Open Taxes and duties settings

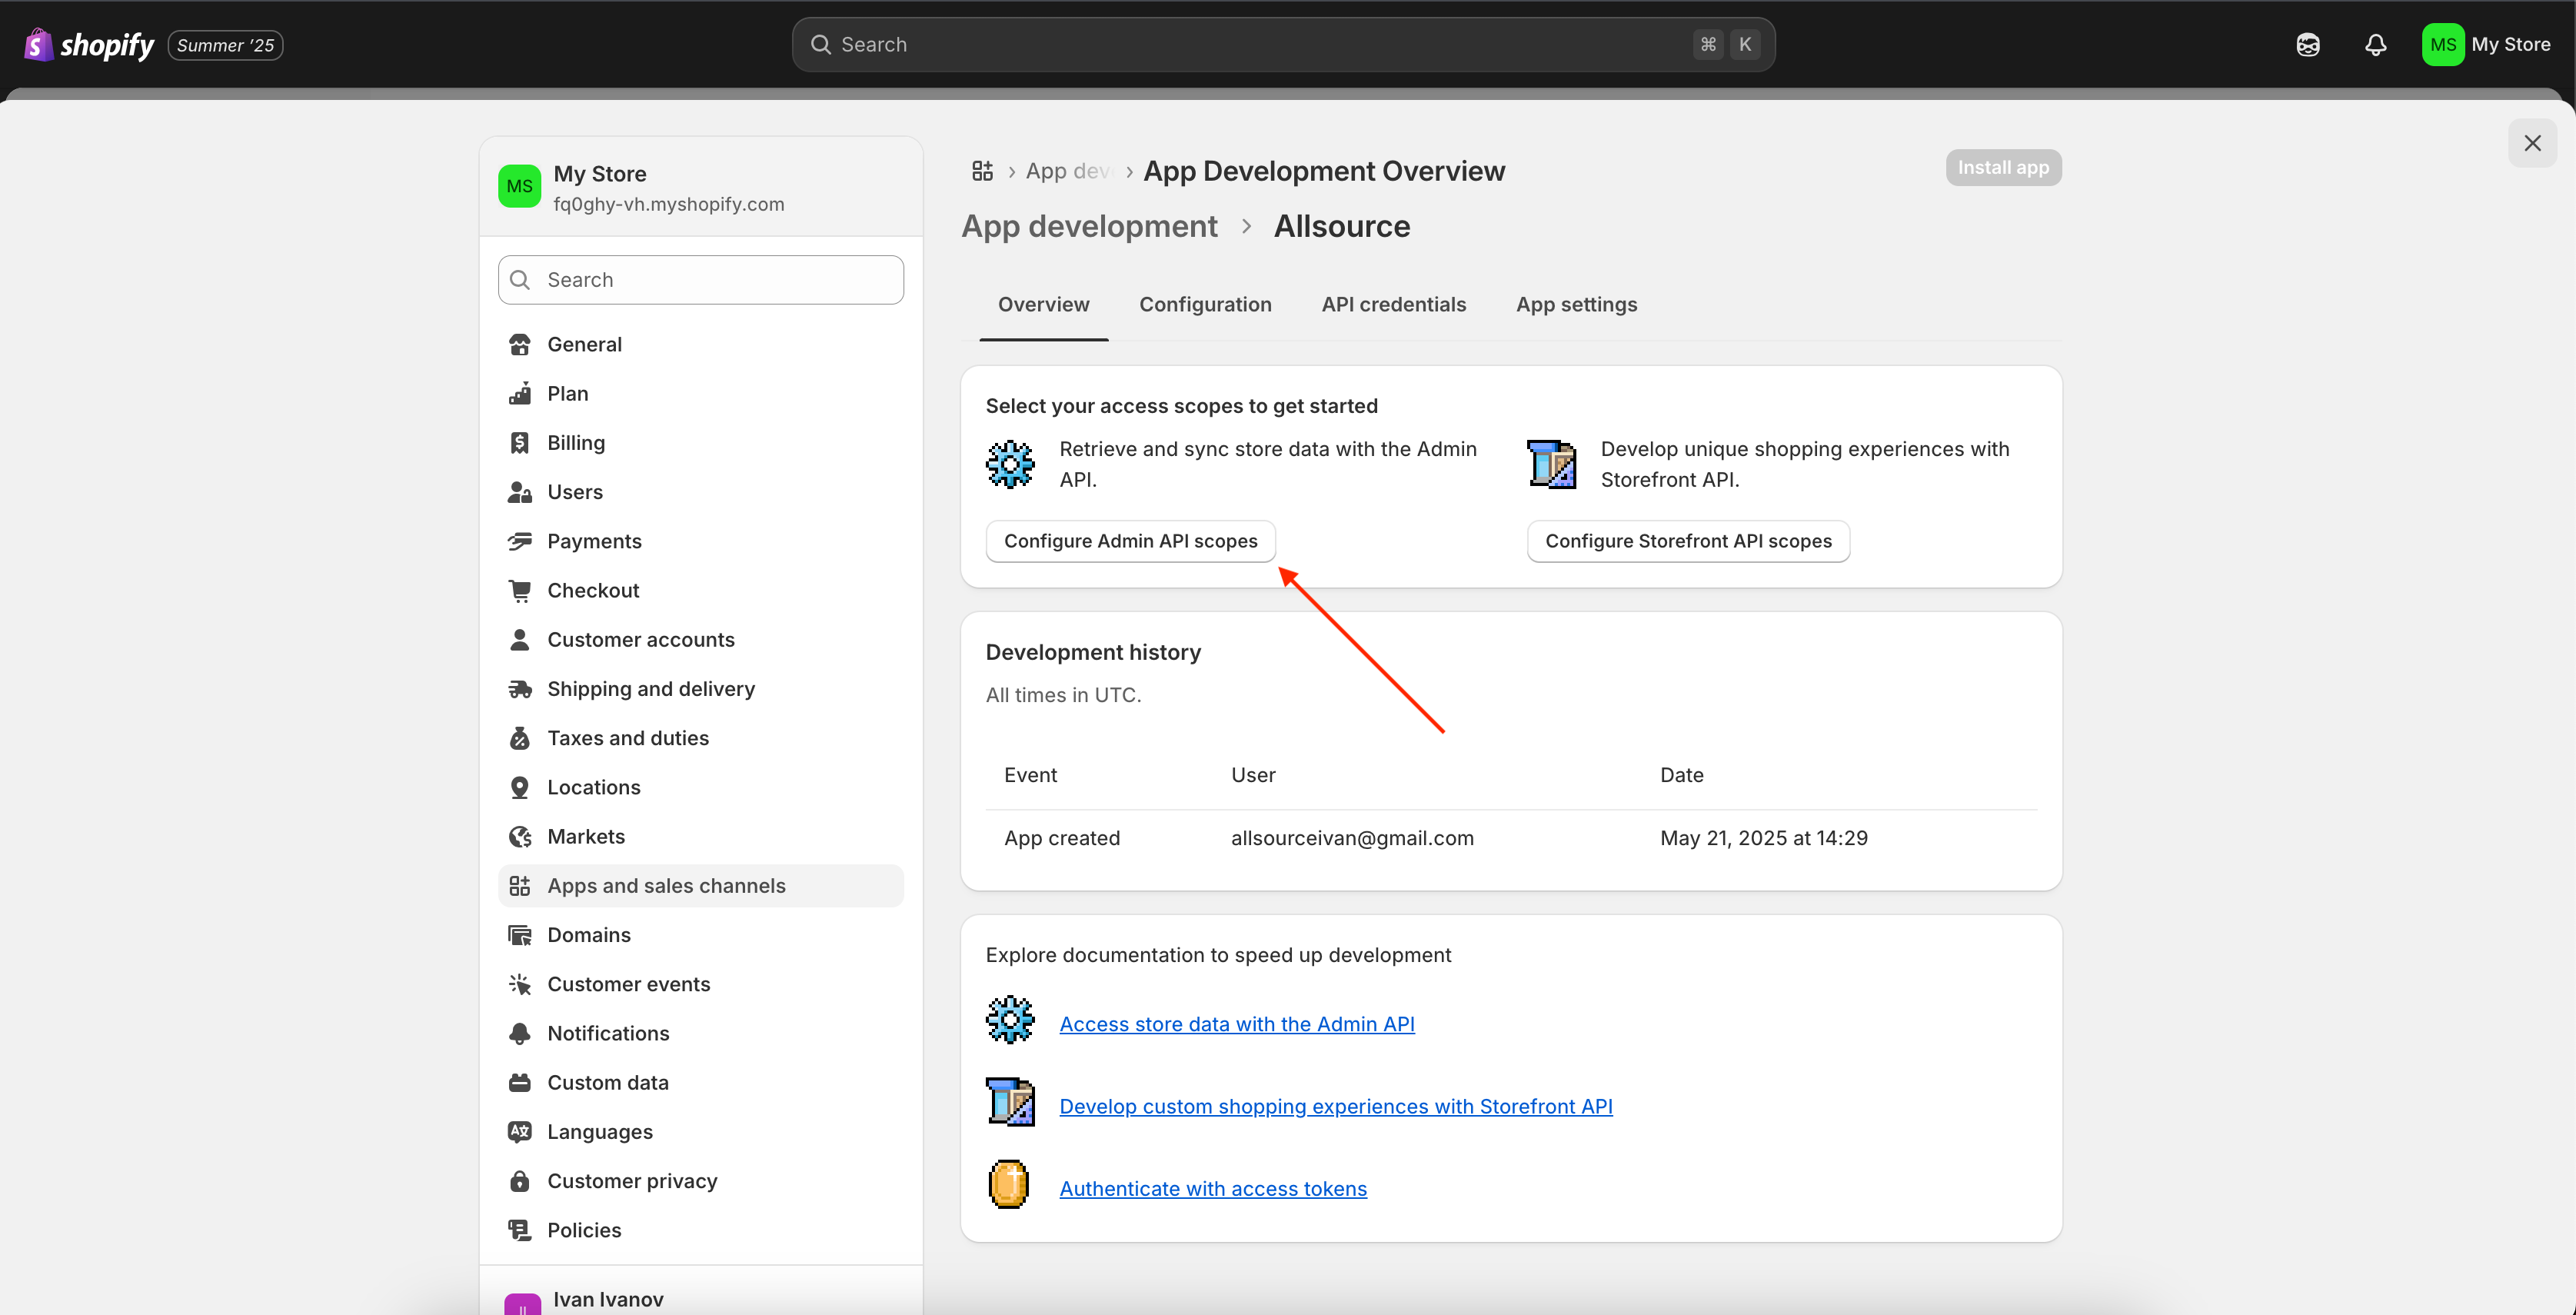(x=627, y=738)
